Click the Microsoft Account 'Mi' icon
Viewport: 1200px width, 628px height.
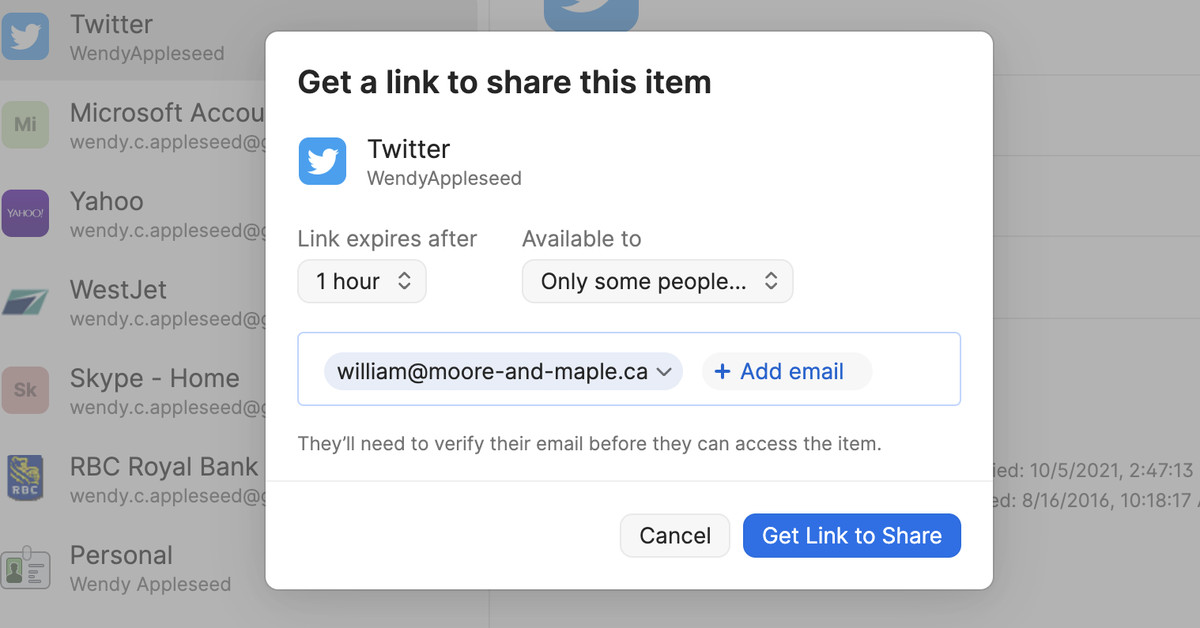[x=25, y=125]
